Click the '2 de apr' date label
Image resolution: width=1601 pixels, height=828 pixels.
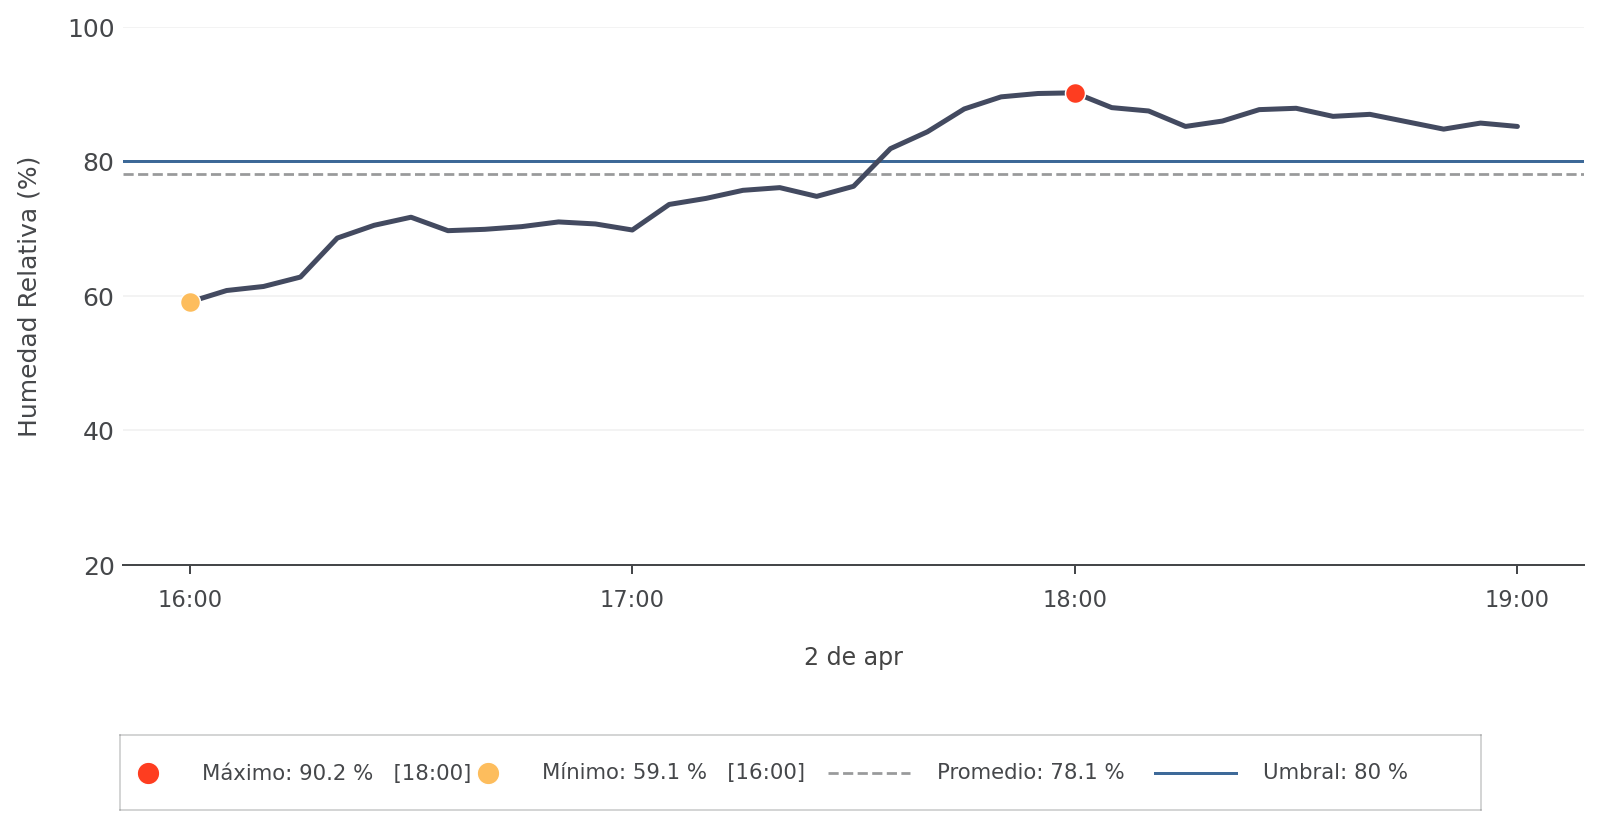click(x=853, y=657)
